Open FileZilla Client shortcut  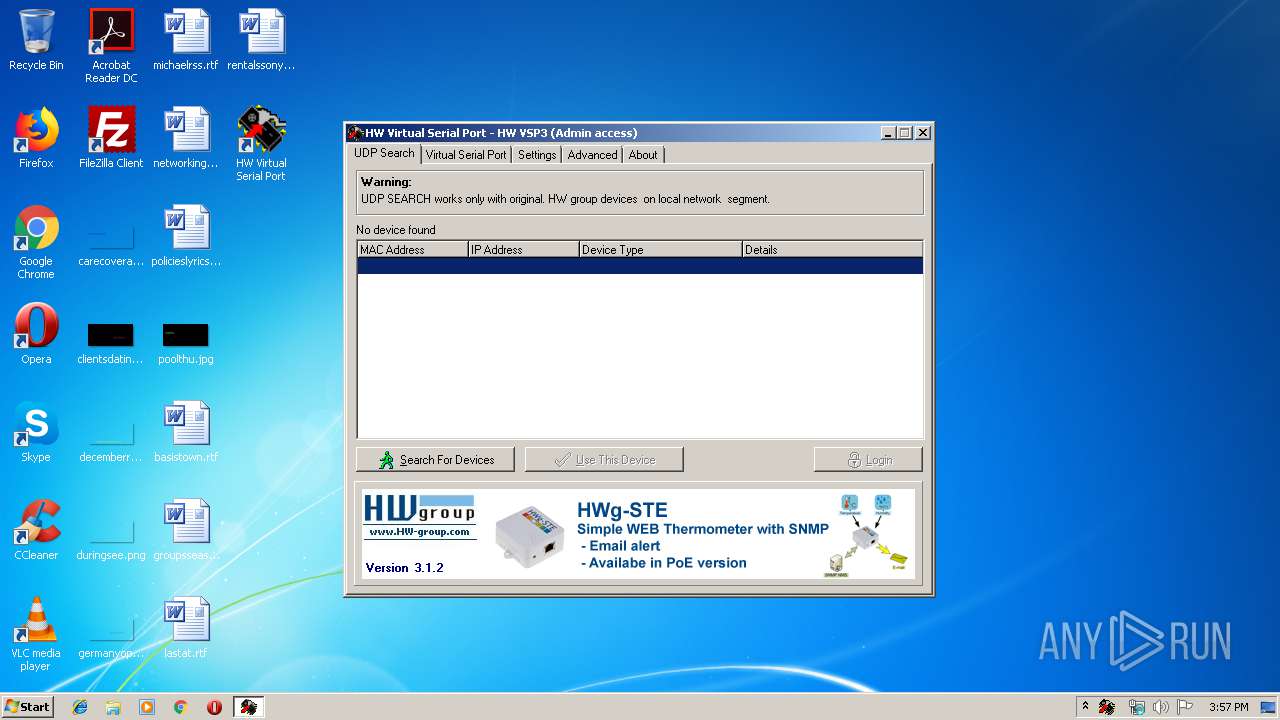(x=111, y=138)
